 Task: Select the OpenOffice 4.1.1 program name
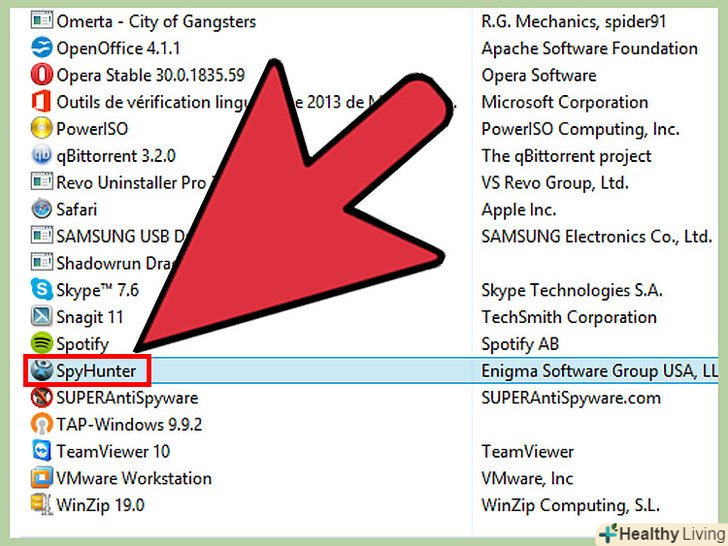point(118,49)
